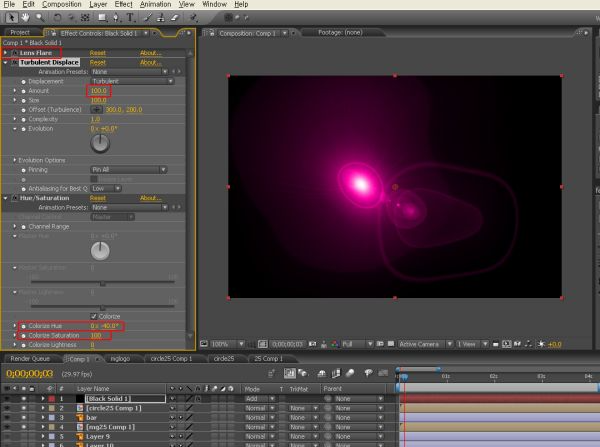Click Reset for Turbulent Displace
The image size is (600, 447).
coord(98,62)
